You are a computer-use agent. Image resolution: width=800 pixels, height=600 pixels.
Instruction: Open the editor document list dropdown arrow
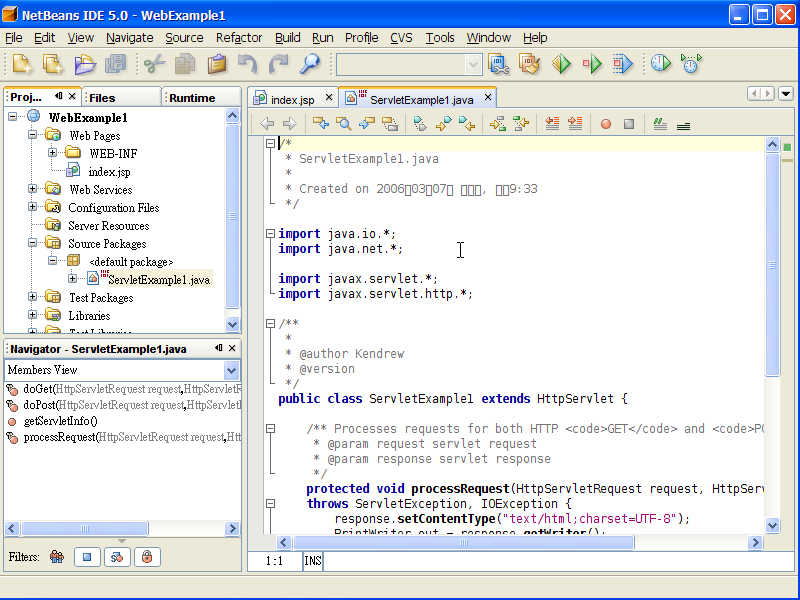tap(786, 93)
